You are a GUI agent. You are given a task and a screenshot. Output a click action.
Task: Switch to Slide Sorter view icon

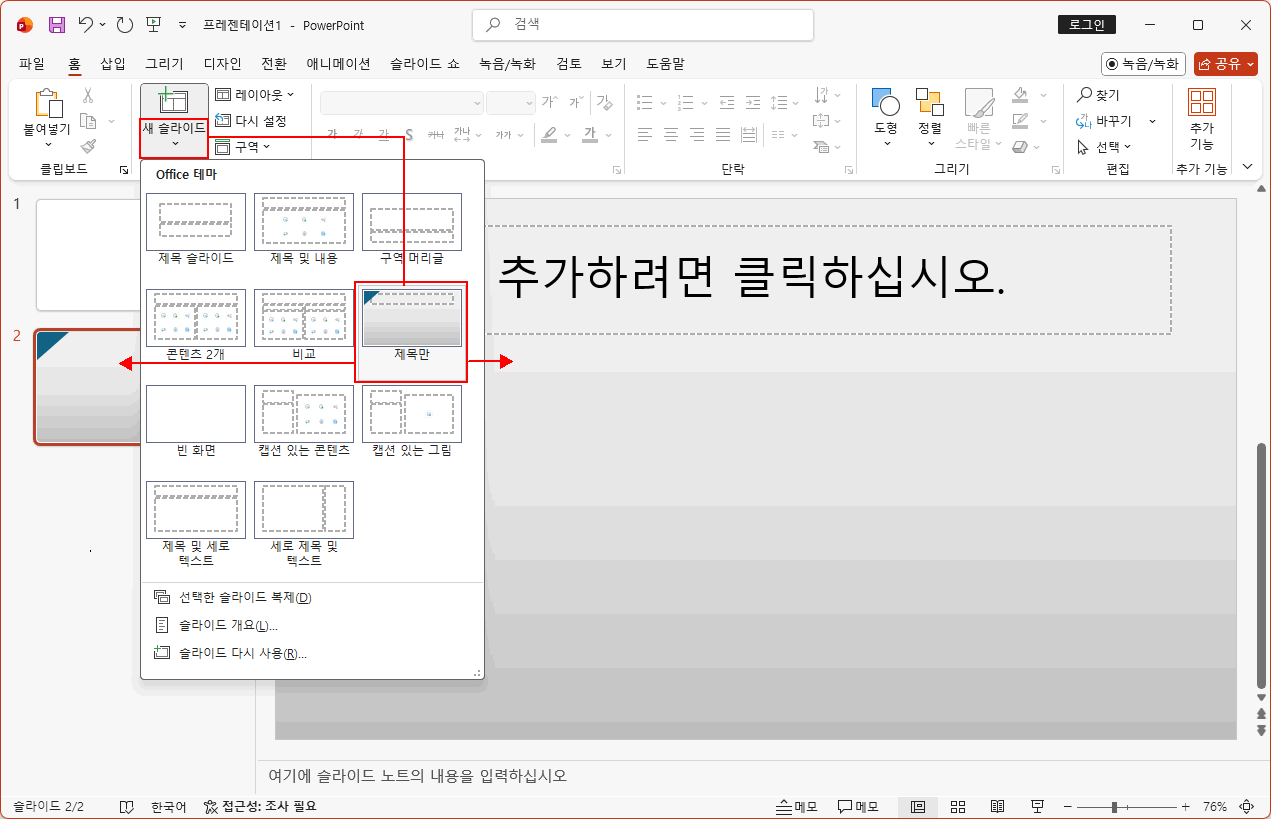[957, 806]
